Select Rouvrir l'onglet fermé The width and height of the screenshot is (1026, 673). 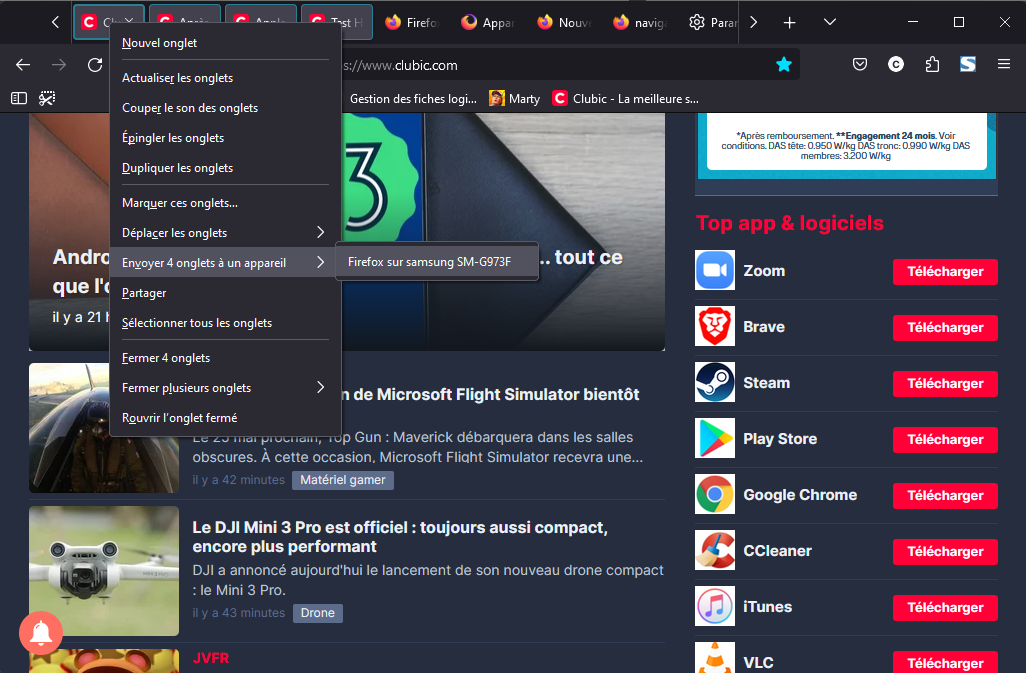click(x=226, y=418)
